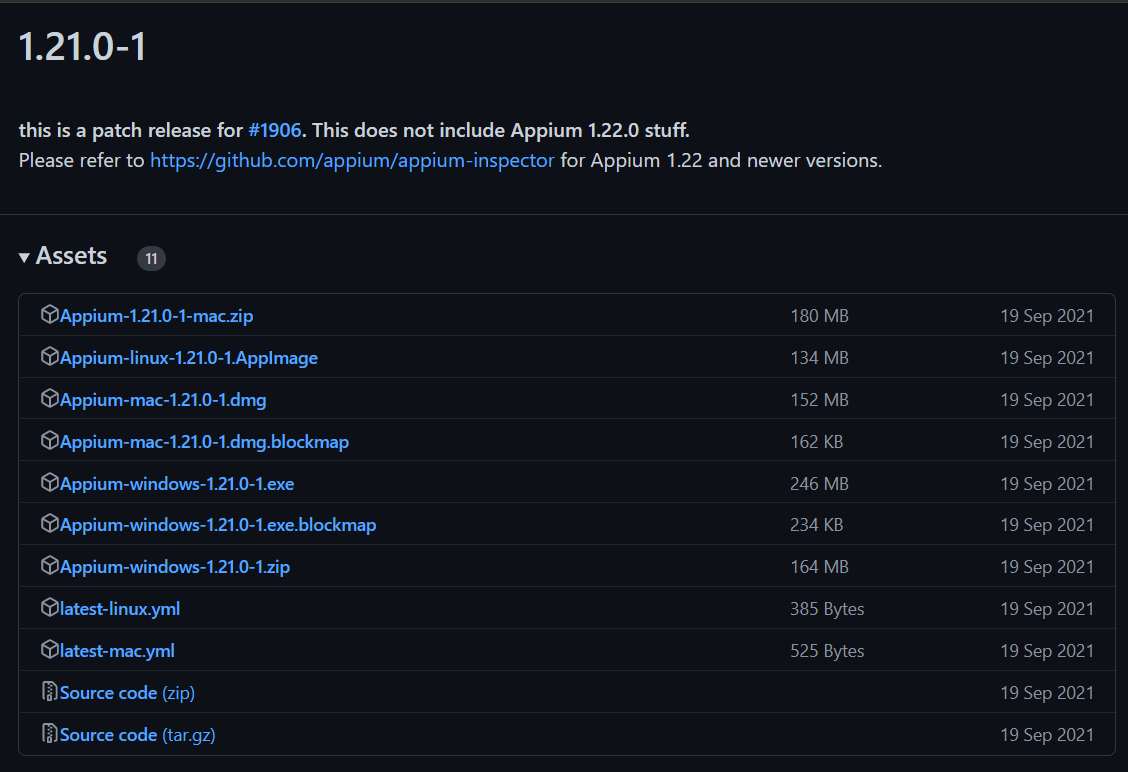Download Appium-mac-1.21.0-1.dmg.blockmap file
Image resolution: width=1128 pixels, height=772 pixels.
coord(204,442)
